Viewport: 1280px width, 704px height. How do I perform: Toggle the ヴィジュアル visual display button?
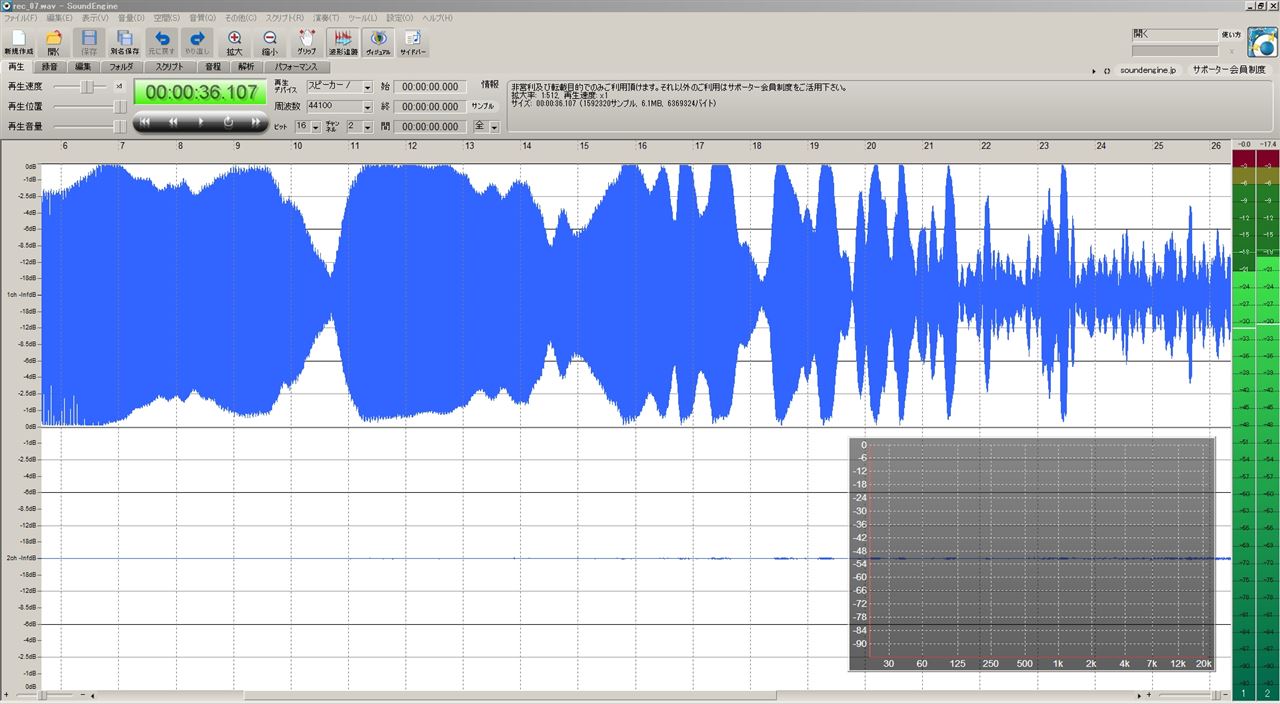tap(379, 42)
